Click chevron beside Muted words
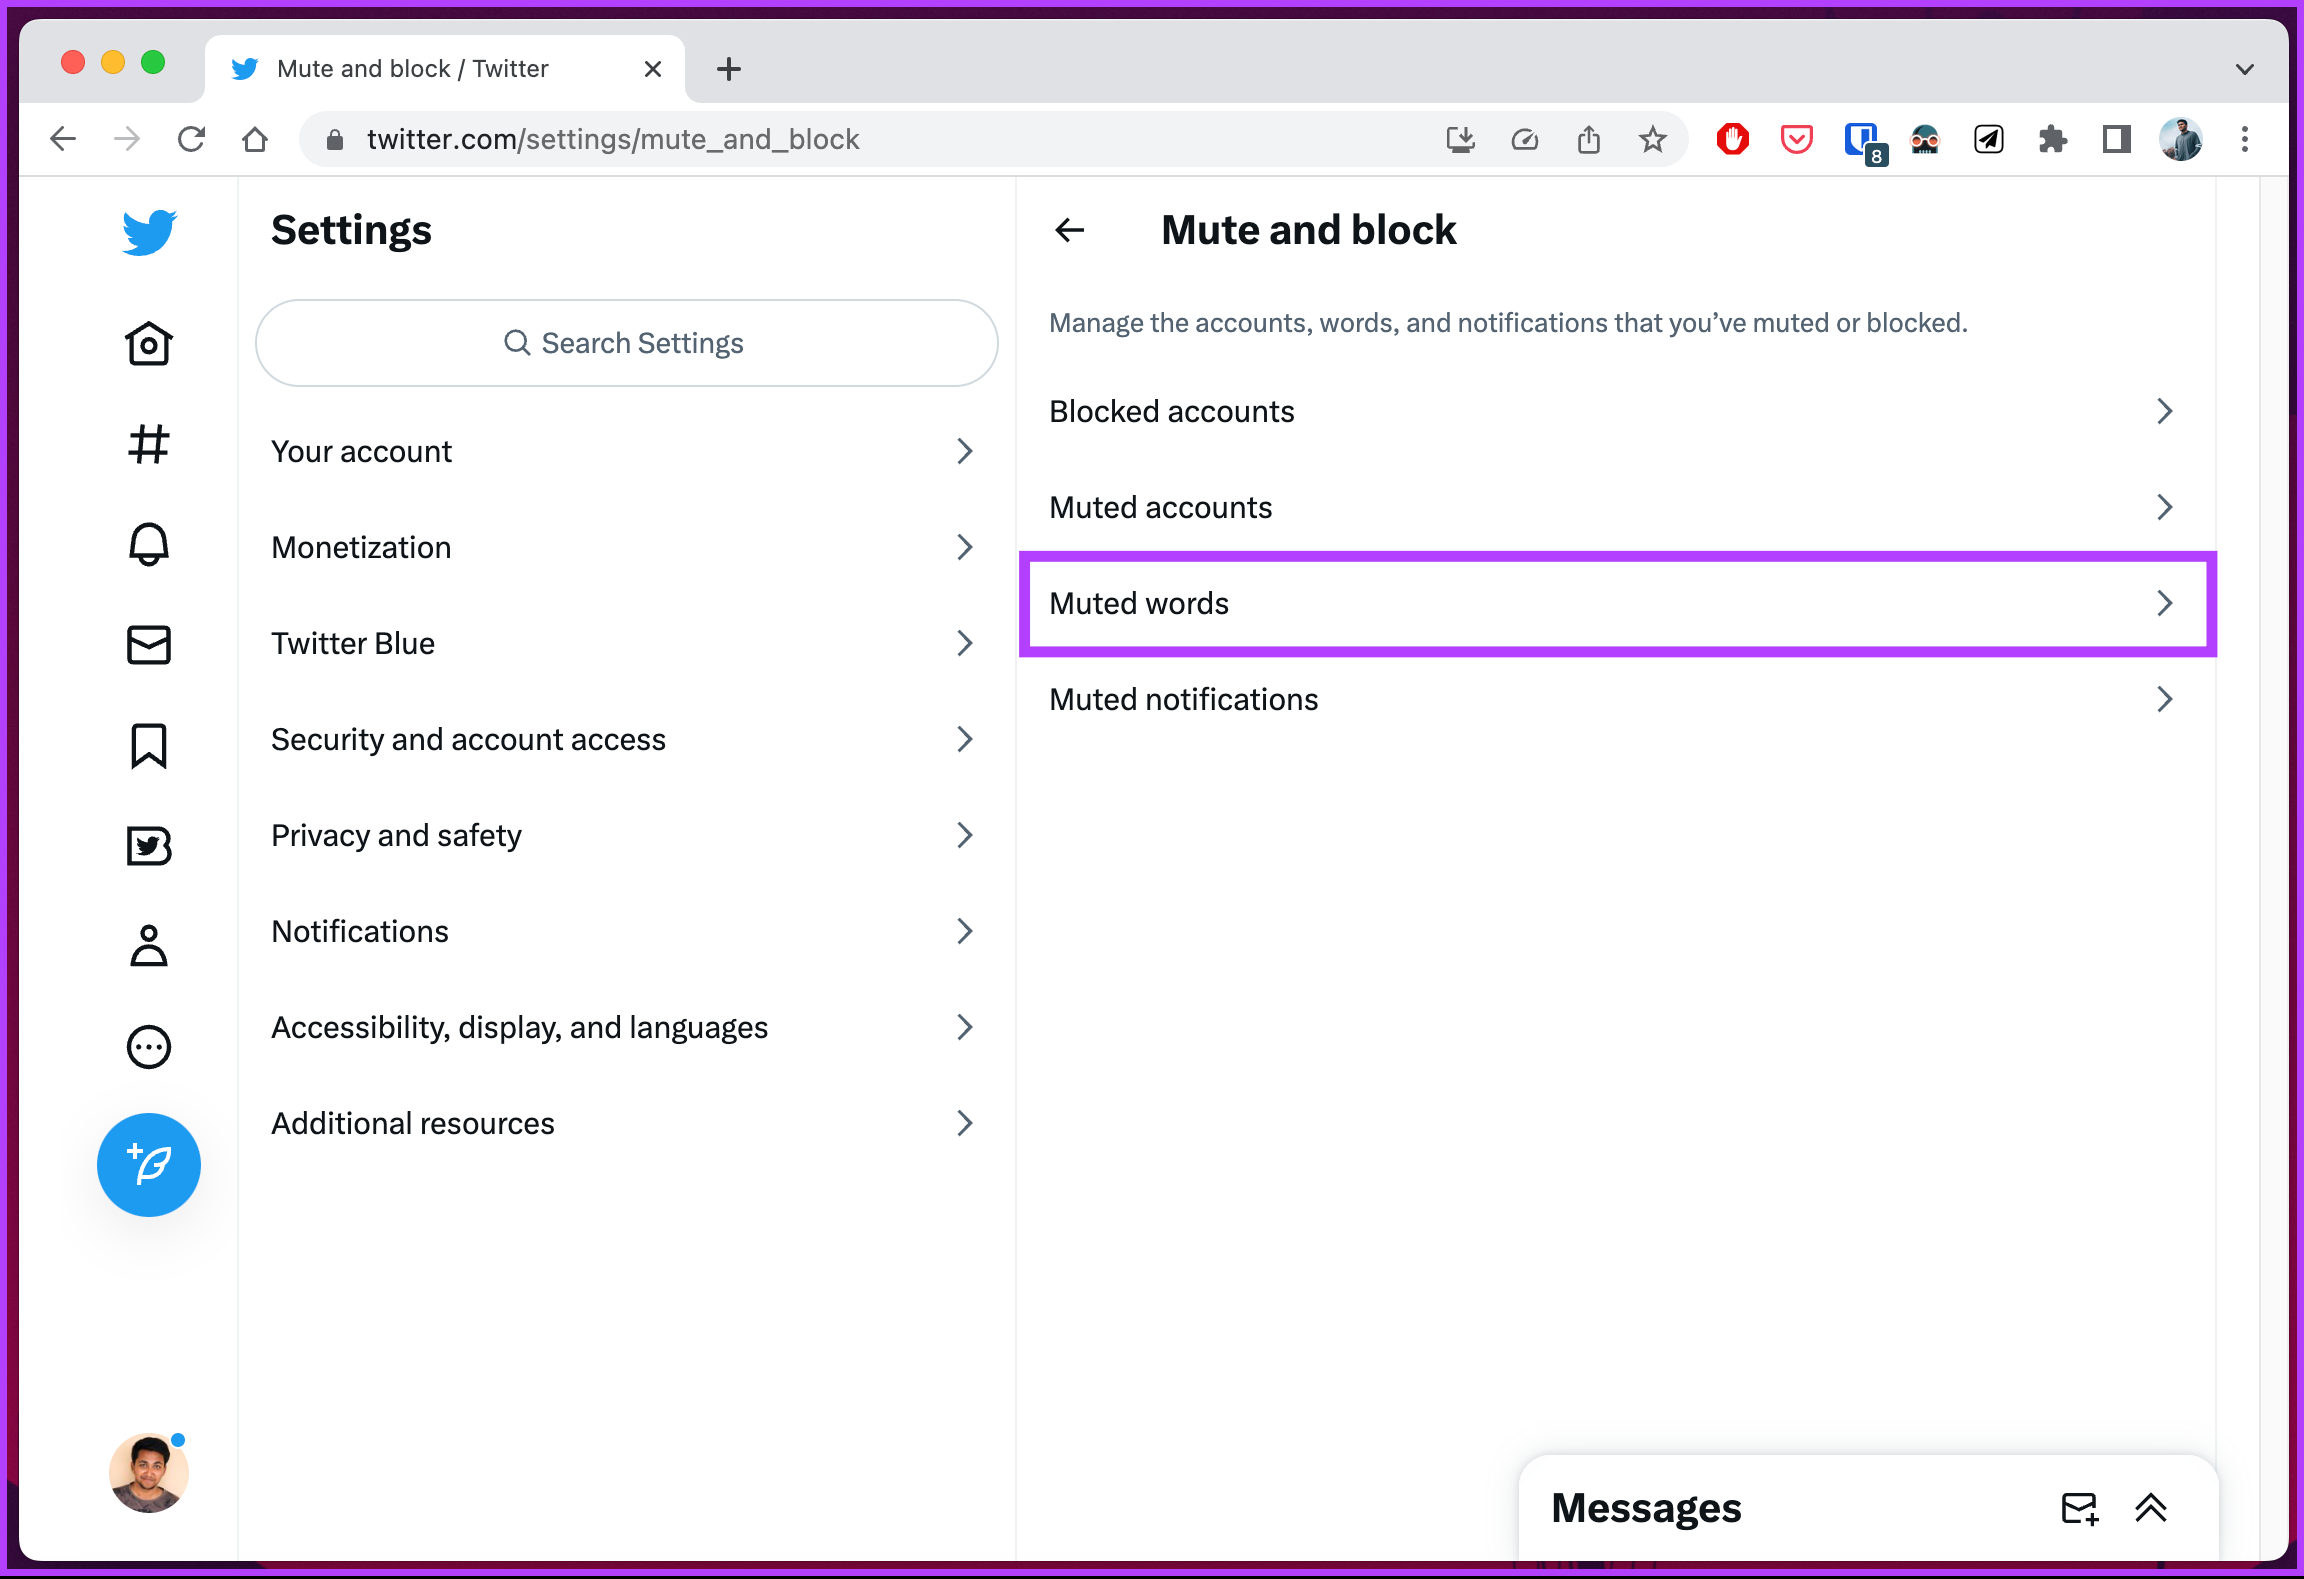This screenshot has width=2304, height=1579. pos(2165,603)
